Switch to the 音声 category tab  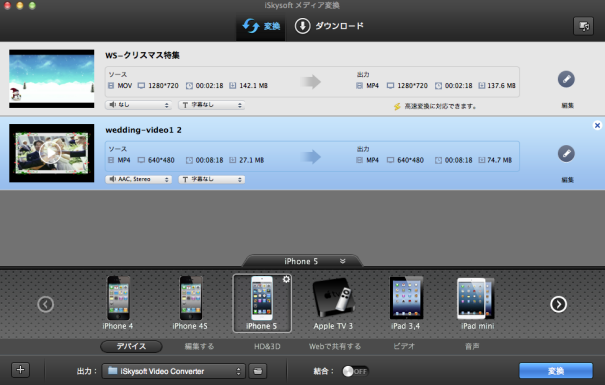(x=472, y=346)
